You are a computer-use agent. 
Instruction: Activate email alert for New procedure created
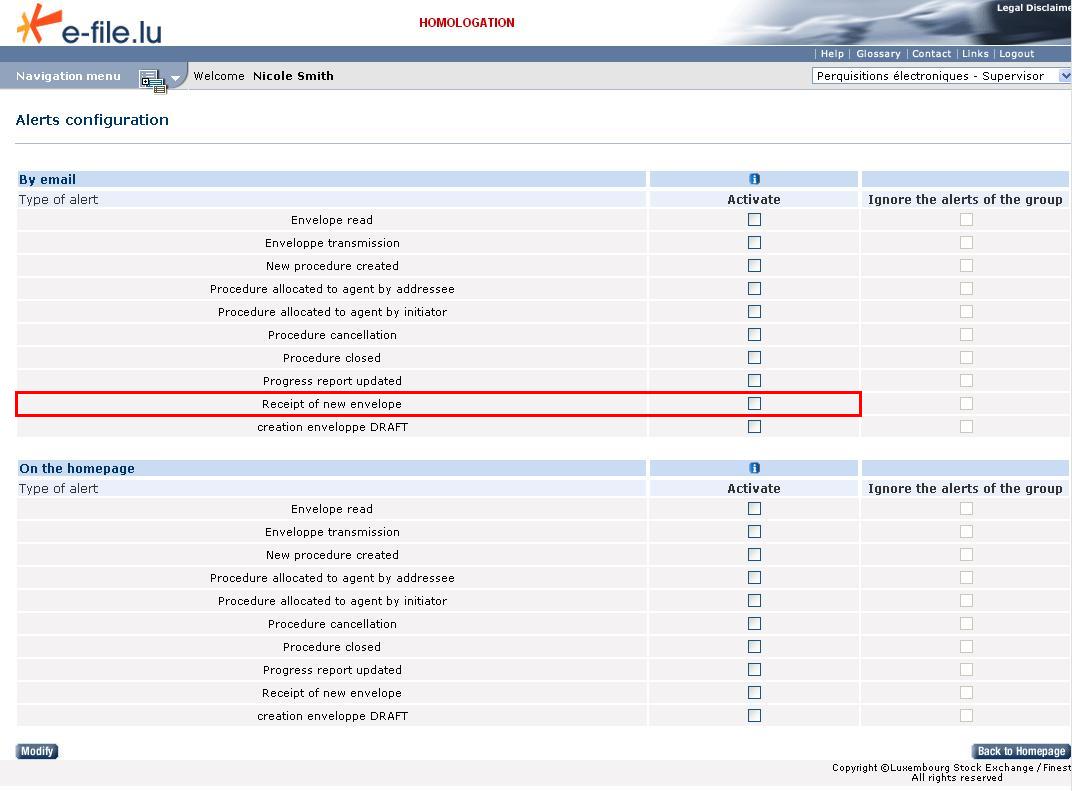[x=754, y=265]
